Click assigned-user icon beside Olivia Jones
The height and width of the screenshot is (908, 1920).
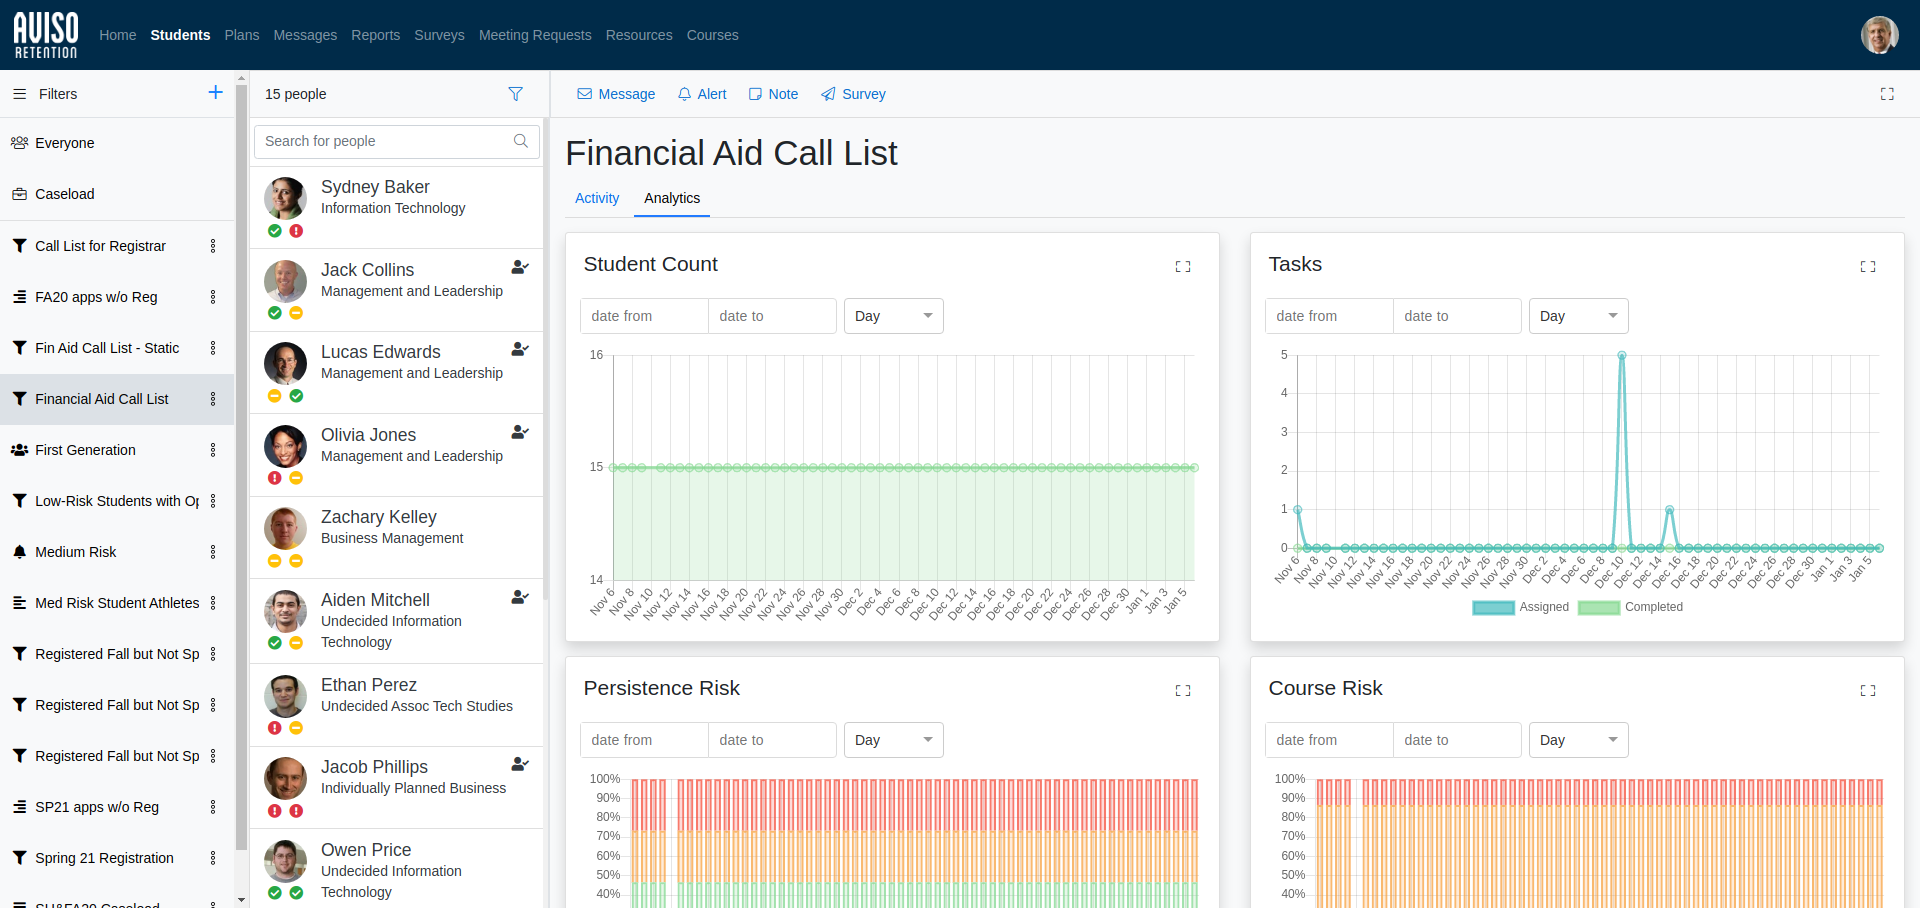tap(520, 432)
